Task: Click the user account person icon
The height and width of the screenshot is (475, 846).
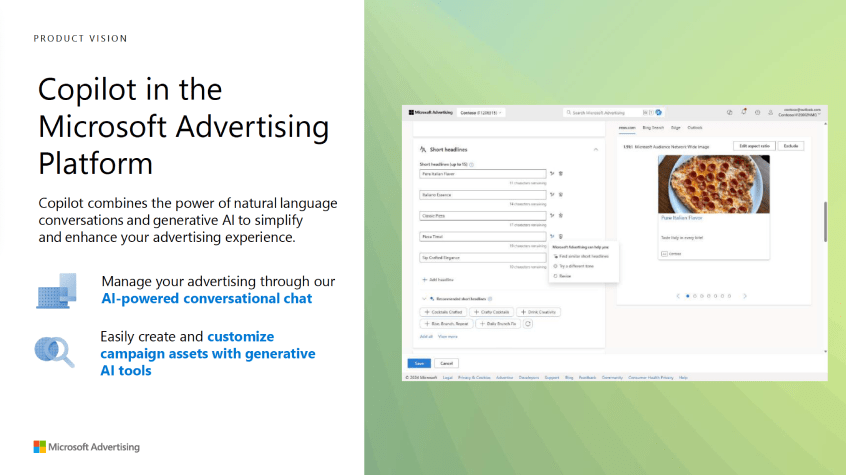Action: [x=770, y=112]
